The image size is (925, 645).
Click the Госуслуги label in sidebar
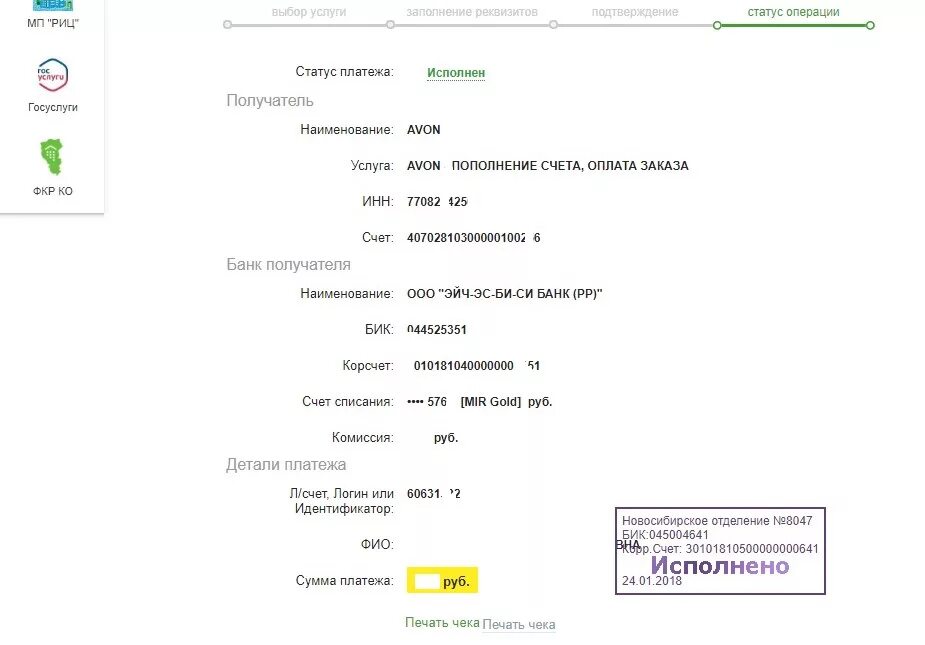pyautogui.click(x=53, y=107)
